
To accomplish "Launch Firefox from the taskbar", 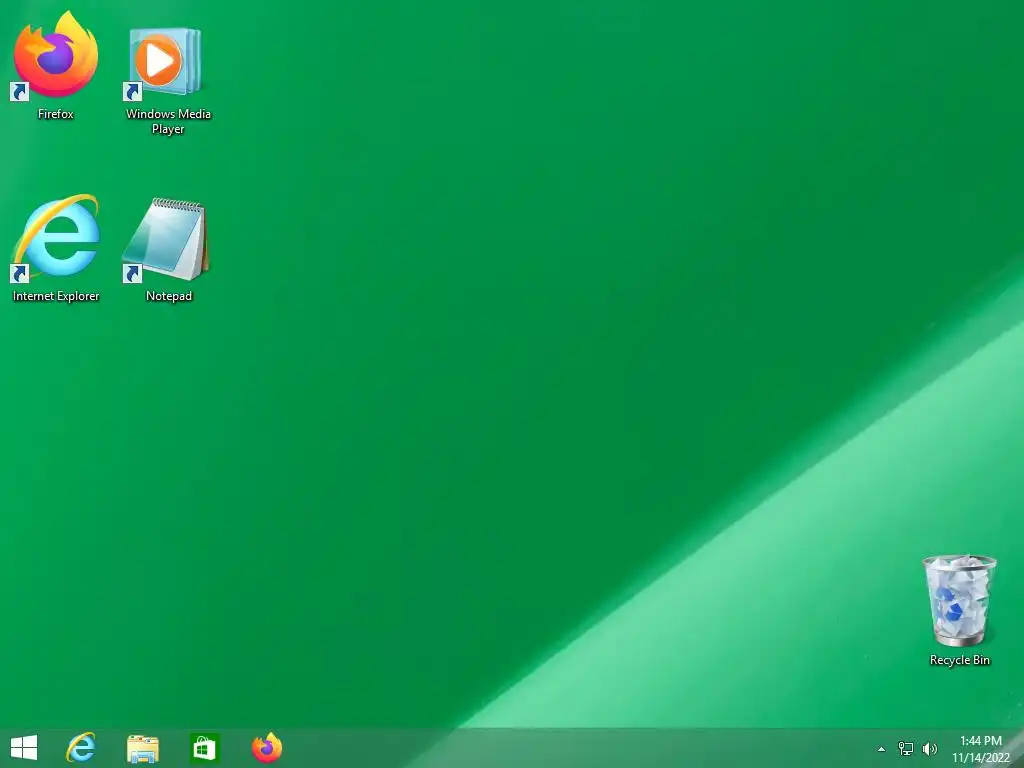I will point(266,748).
